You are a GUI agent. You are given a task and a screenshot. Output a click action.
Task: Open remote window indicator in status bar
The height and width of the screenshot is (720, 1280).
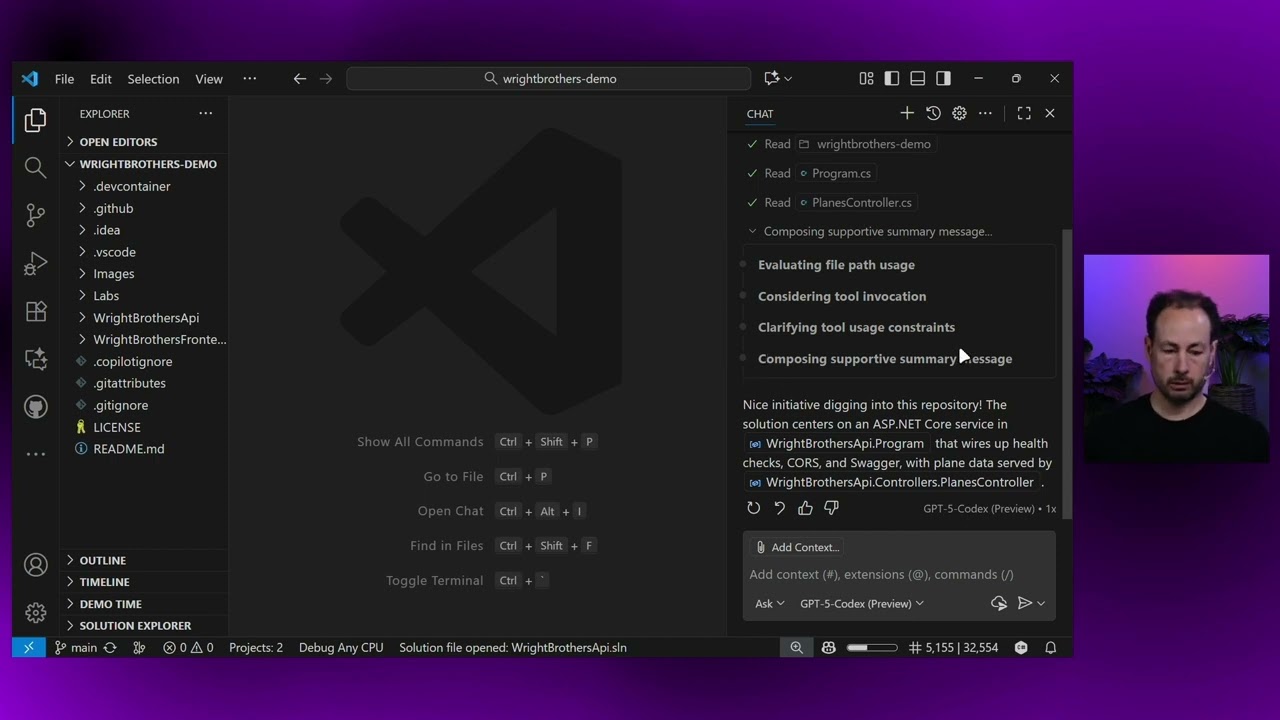click(28, 647)
